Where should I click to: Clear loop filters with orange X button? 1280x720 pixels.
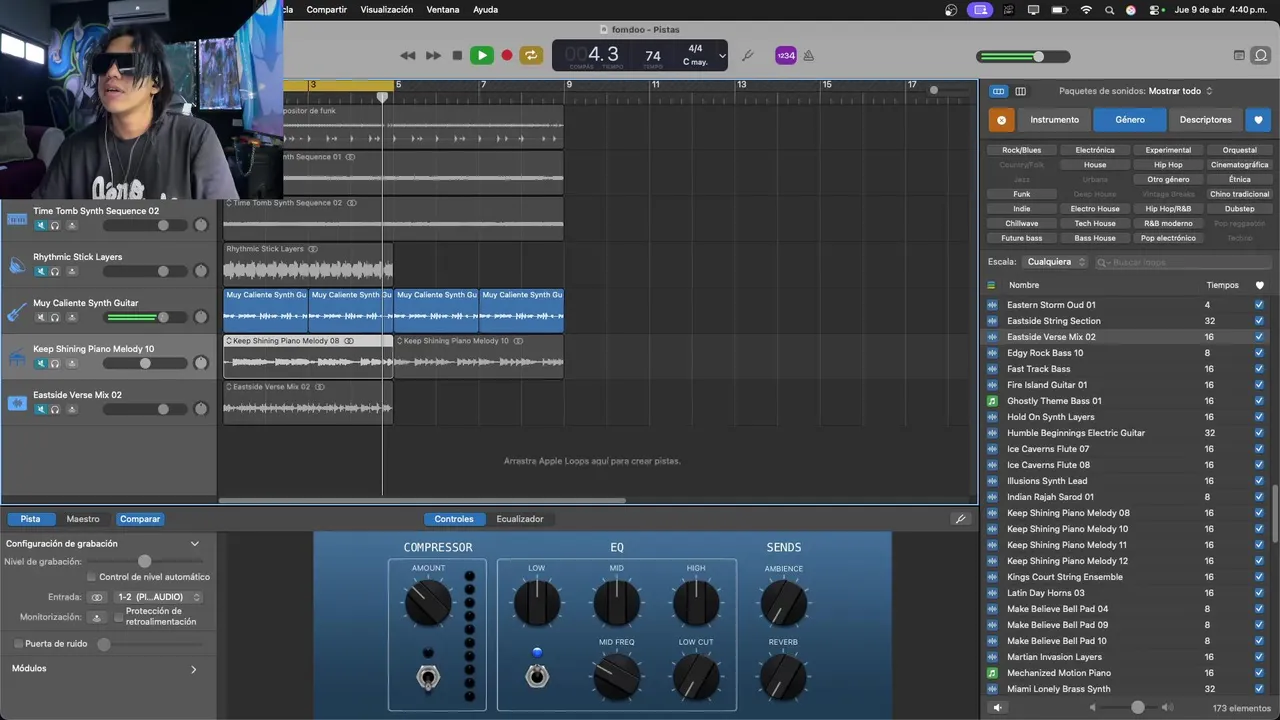[1001, 120]
